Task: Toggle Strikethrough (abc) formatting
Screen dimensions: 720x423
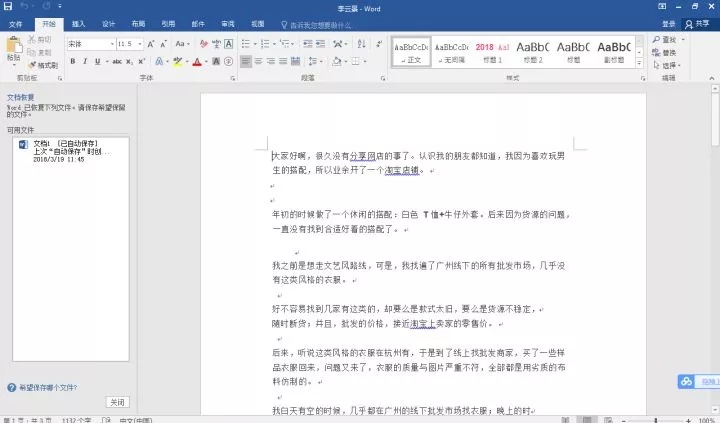Action: click(x=117, y=62)
